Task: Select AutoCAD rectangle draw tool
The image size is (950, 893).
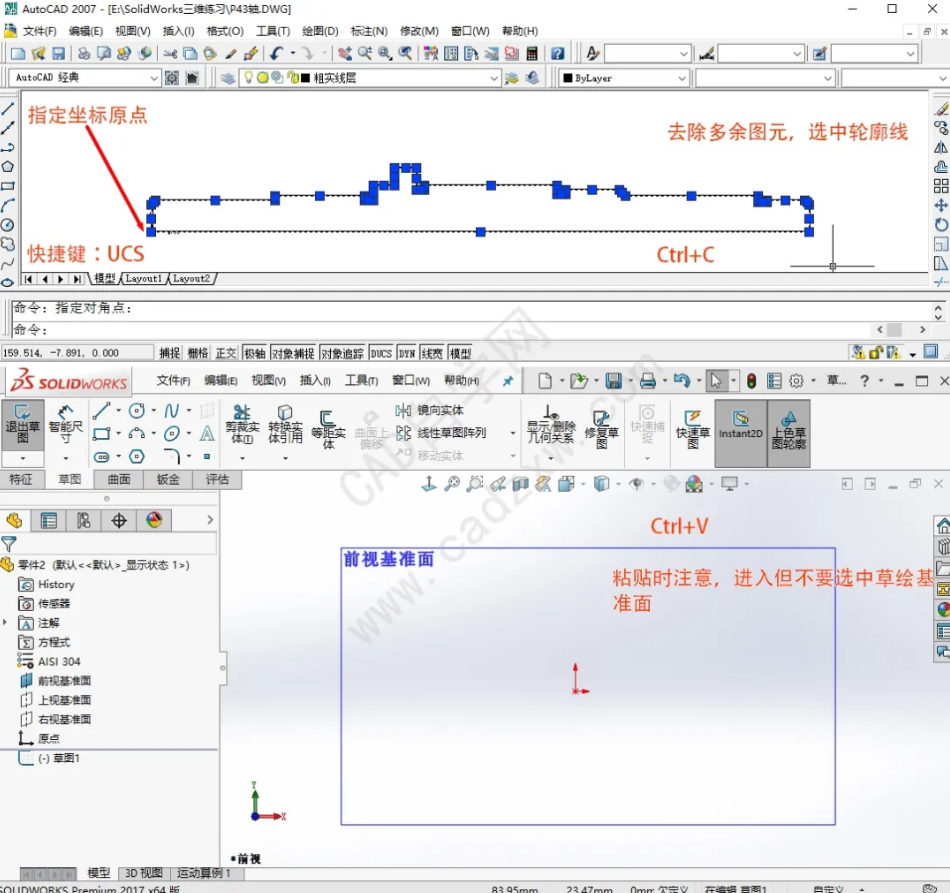Action: pos(7,186)
